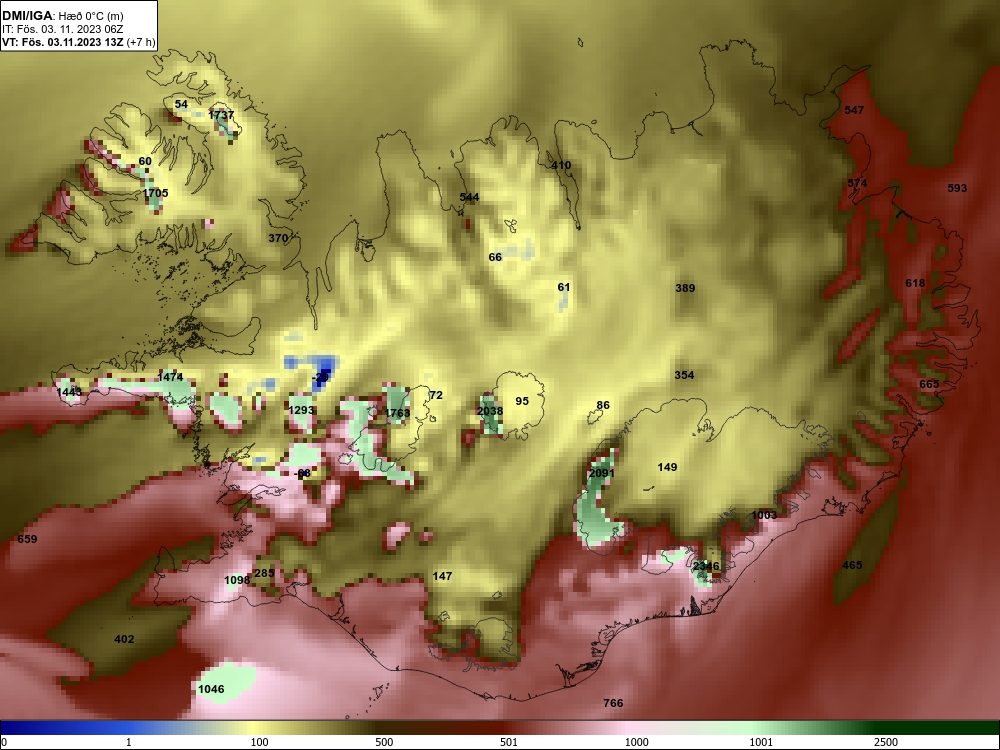The image size is (1000, 750).
Task: Click the offshore value 402
Action: pyautogui.click(x=124, y=640)
